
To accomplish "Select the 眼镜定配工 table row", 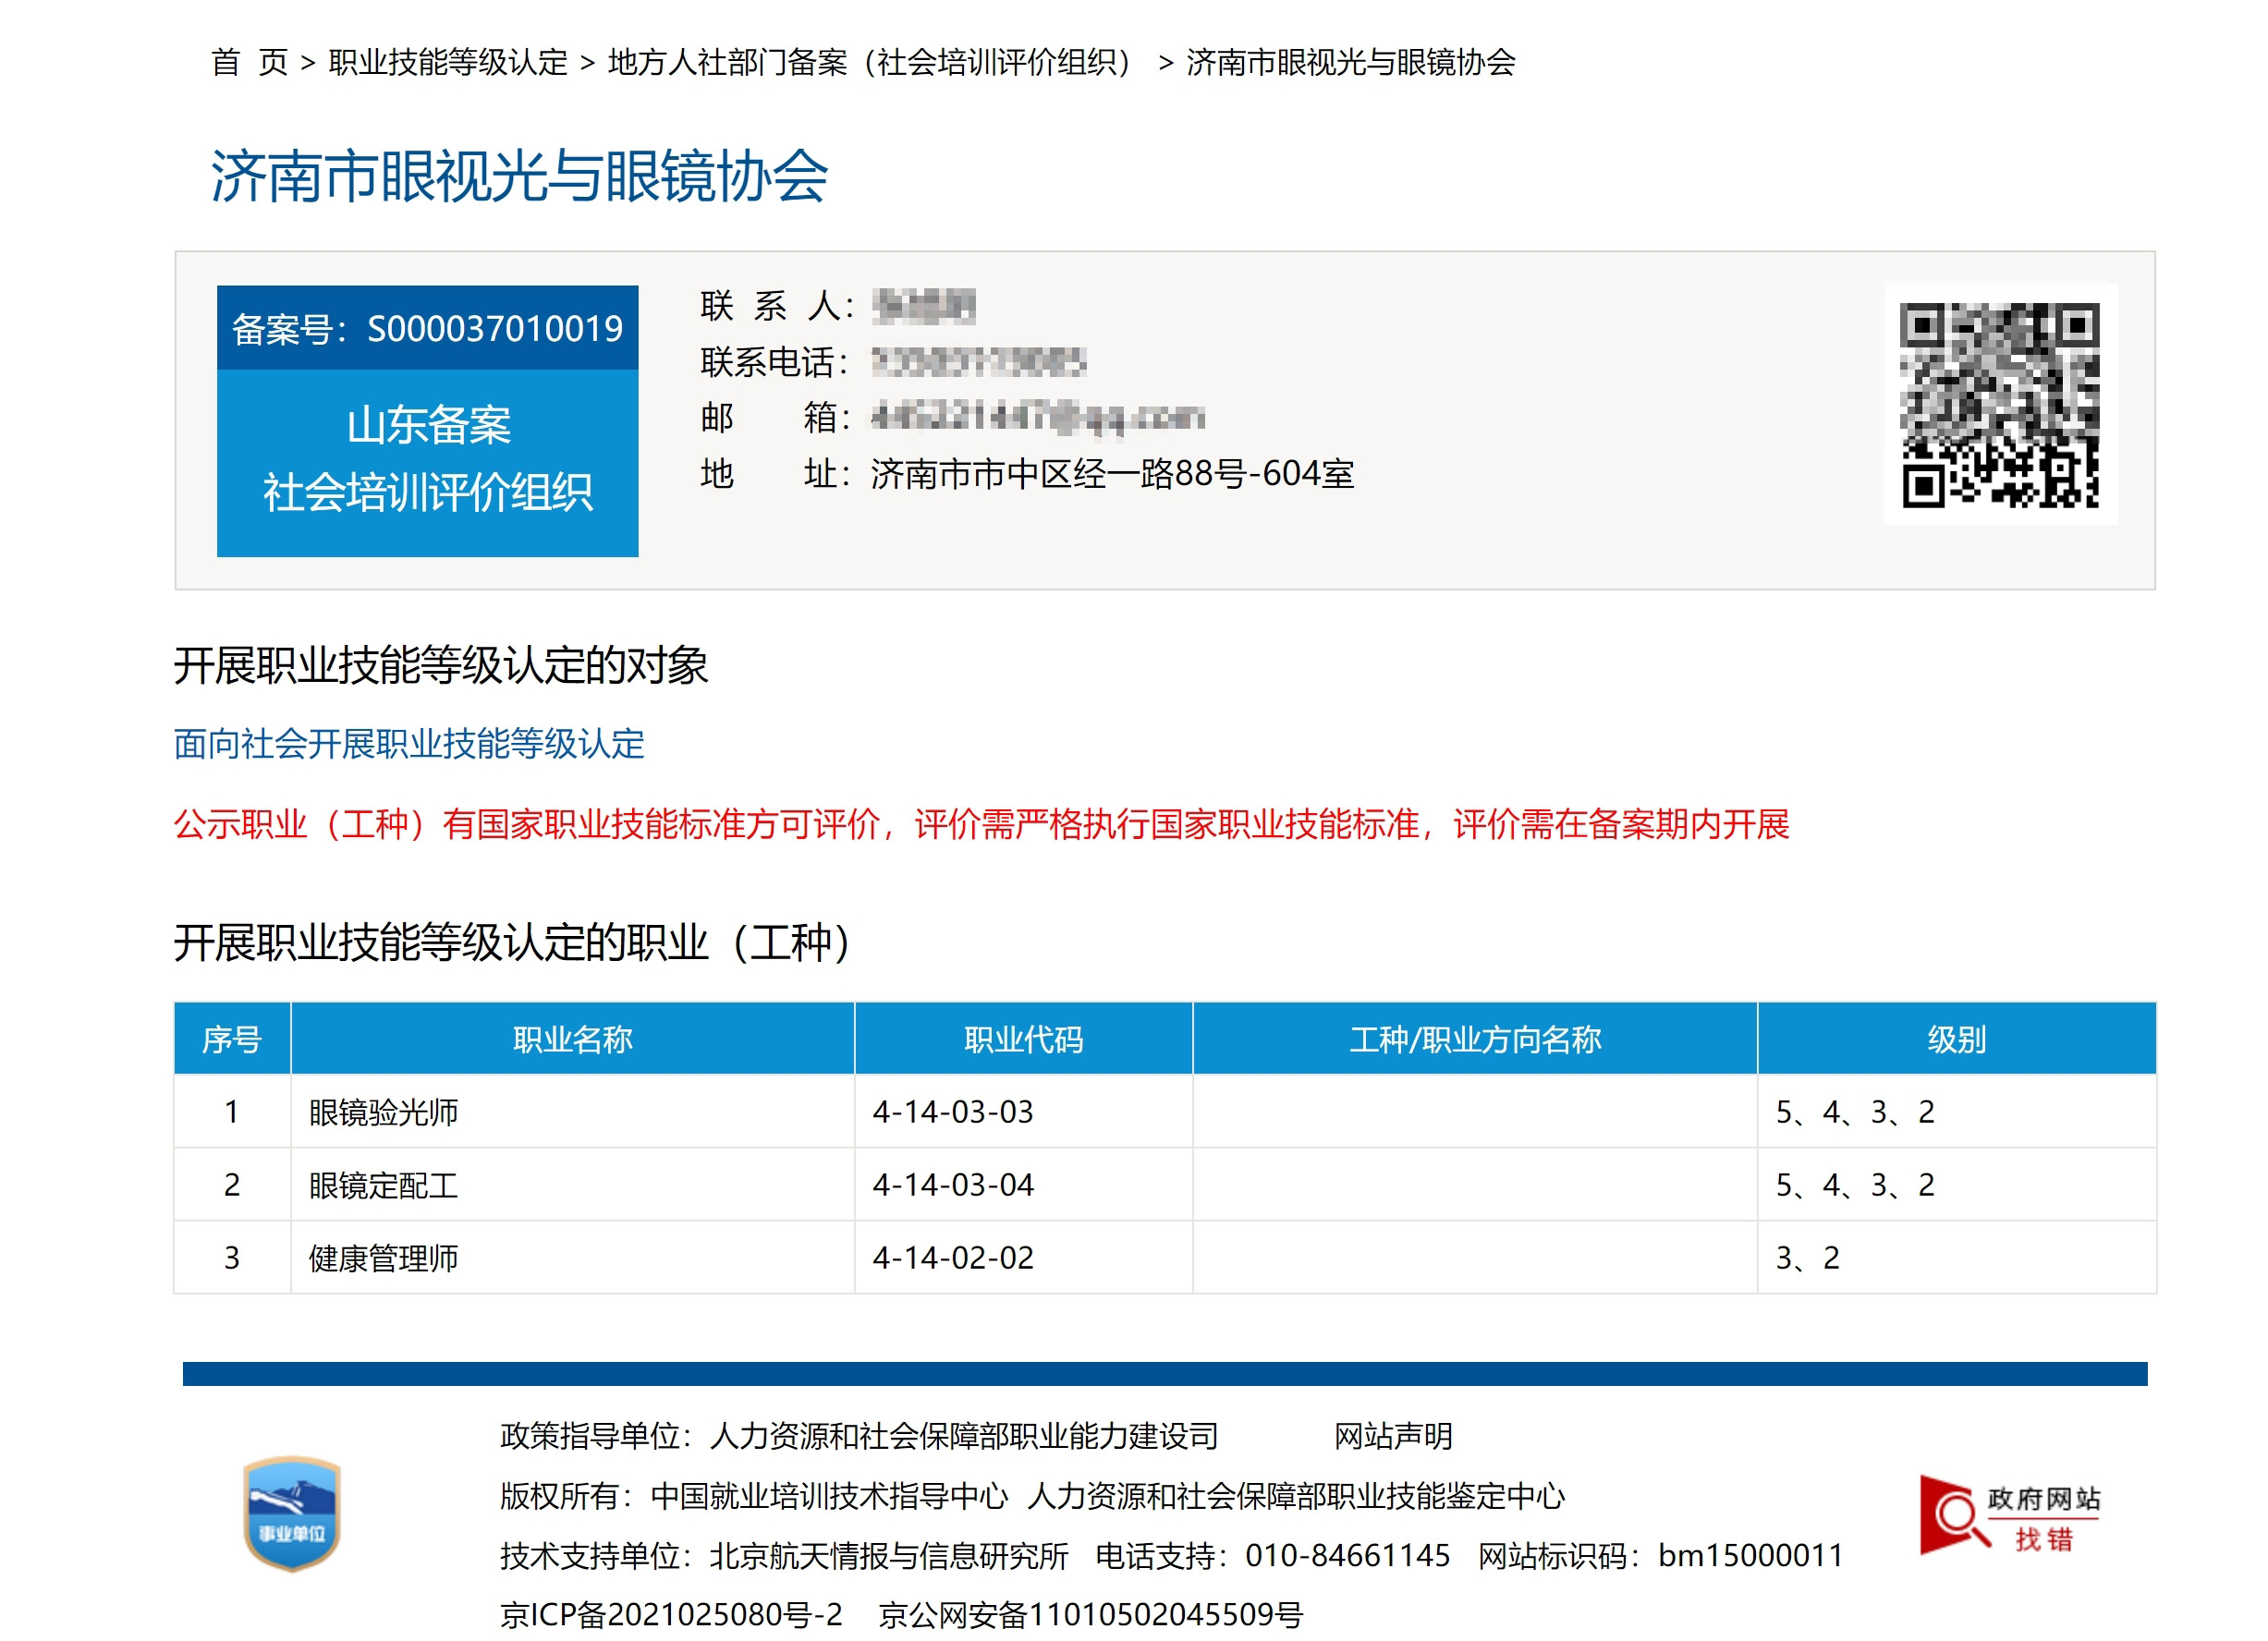I will click(383, 1185).
